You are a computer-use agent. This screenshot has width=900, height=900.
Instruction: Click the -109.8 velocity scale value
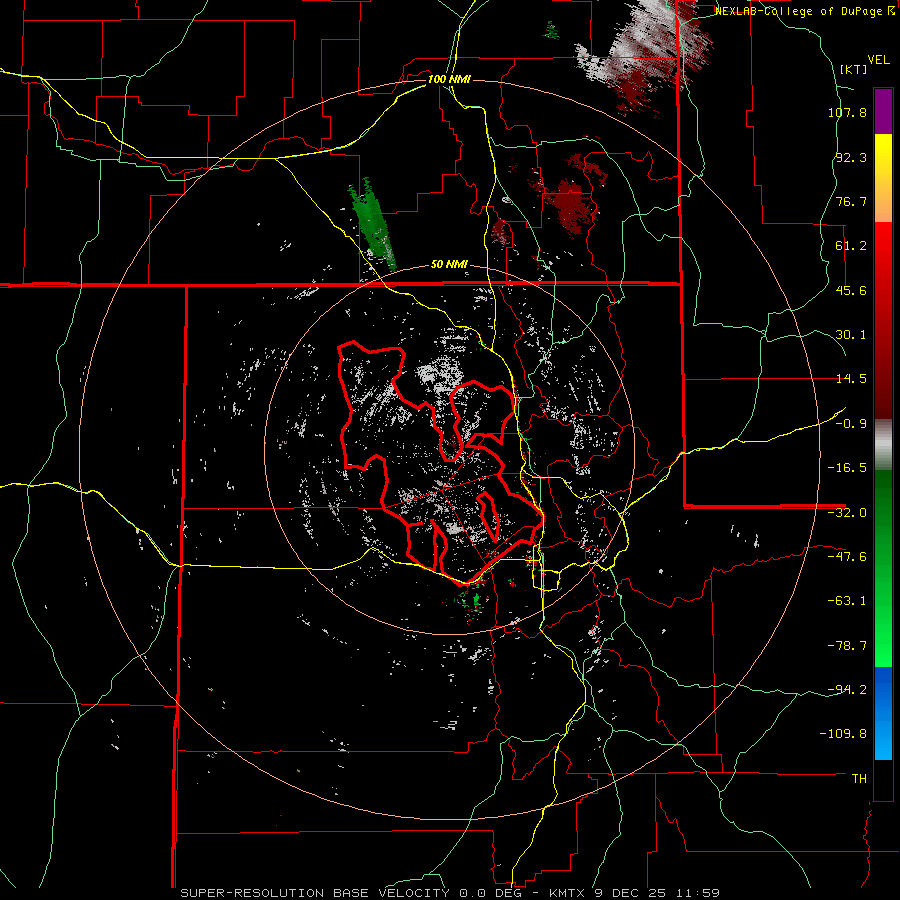coord(843,734)
